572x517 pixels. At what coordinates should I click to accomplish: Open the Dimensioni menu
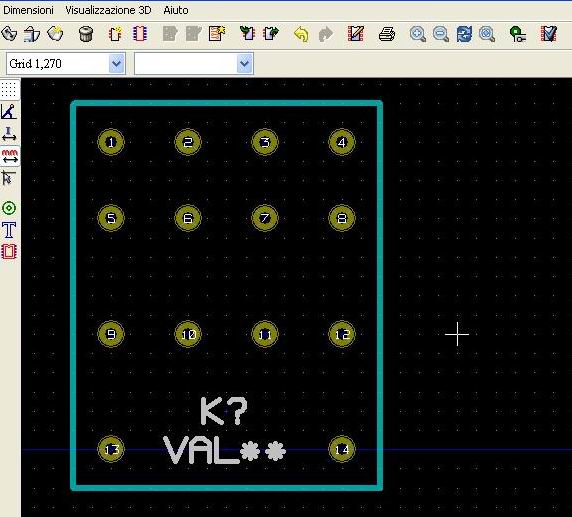pos(28,10)
